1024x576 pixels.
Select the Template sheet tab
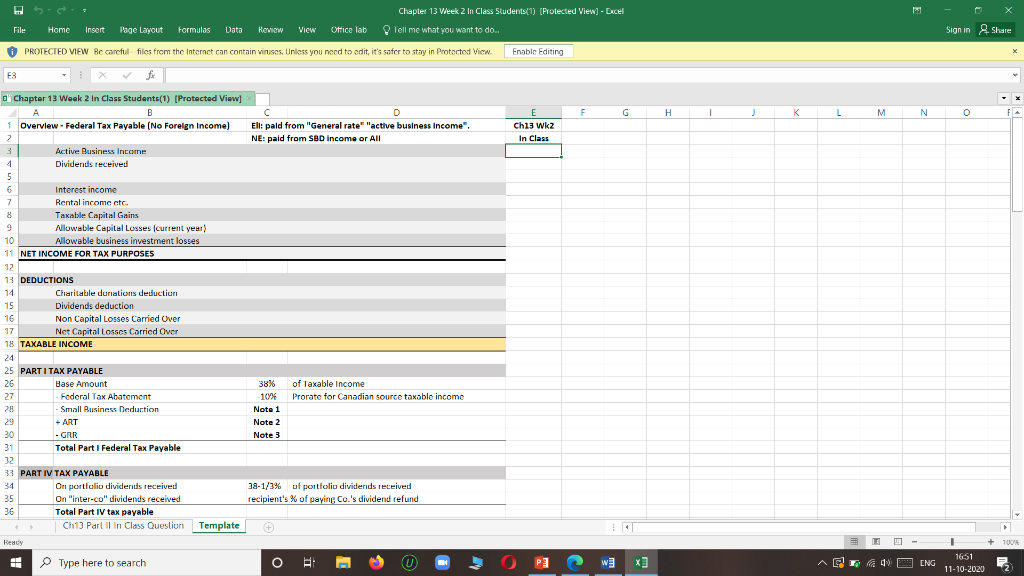pyautogui.click(x=219, y=526)
